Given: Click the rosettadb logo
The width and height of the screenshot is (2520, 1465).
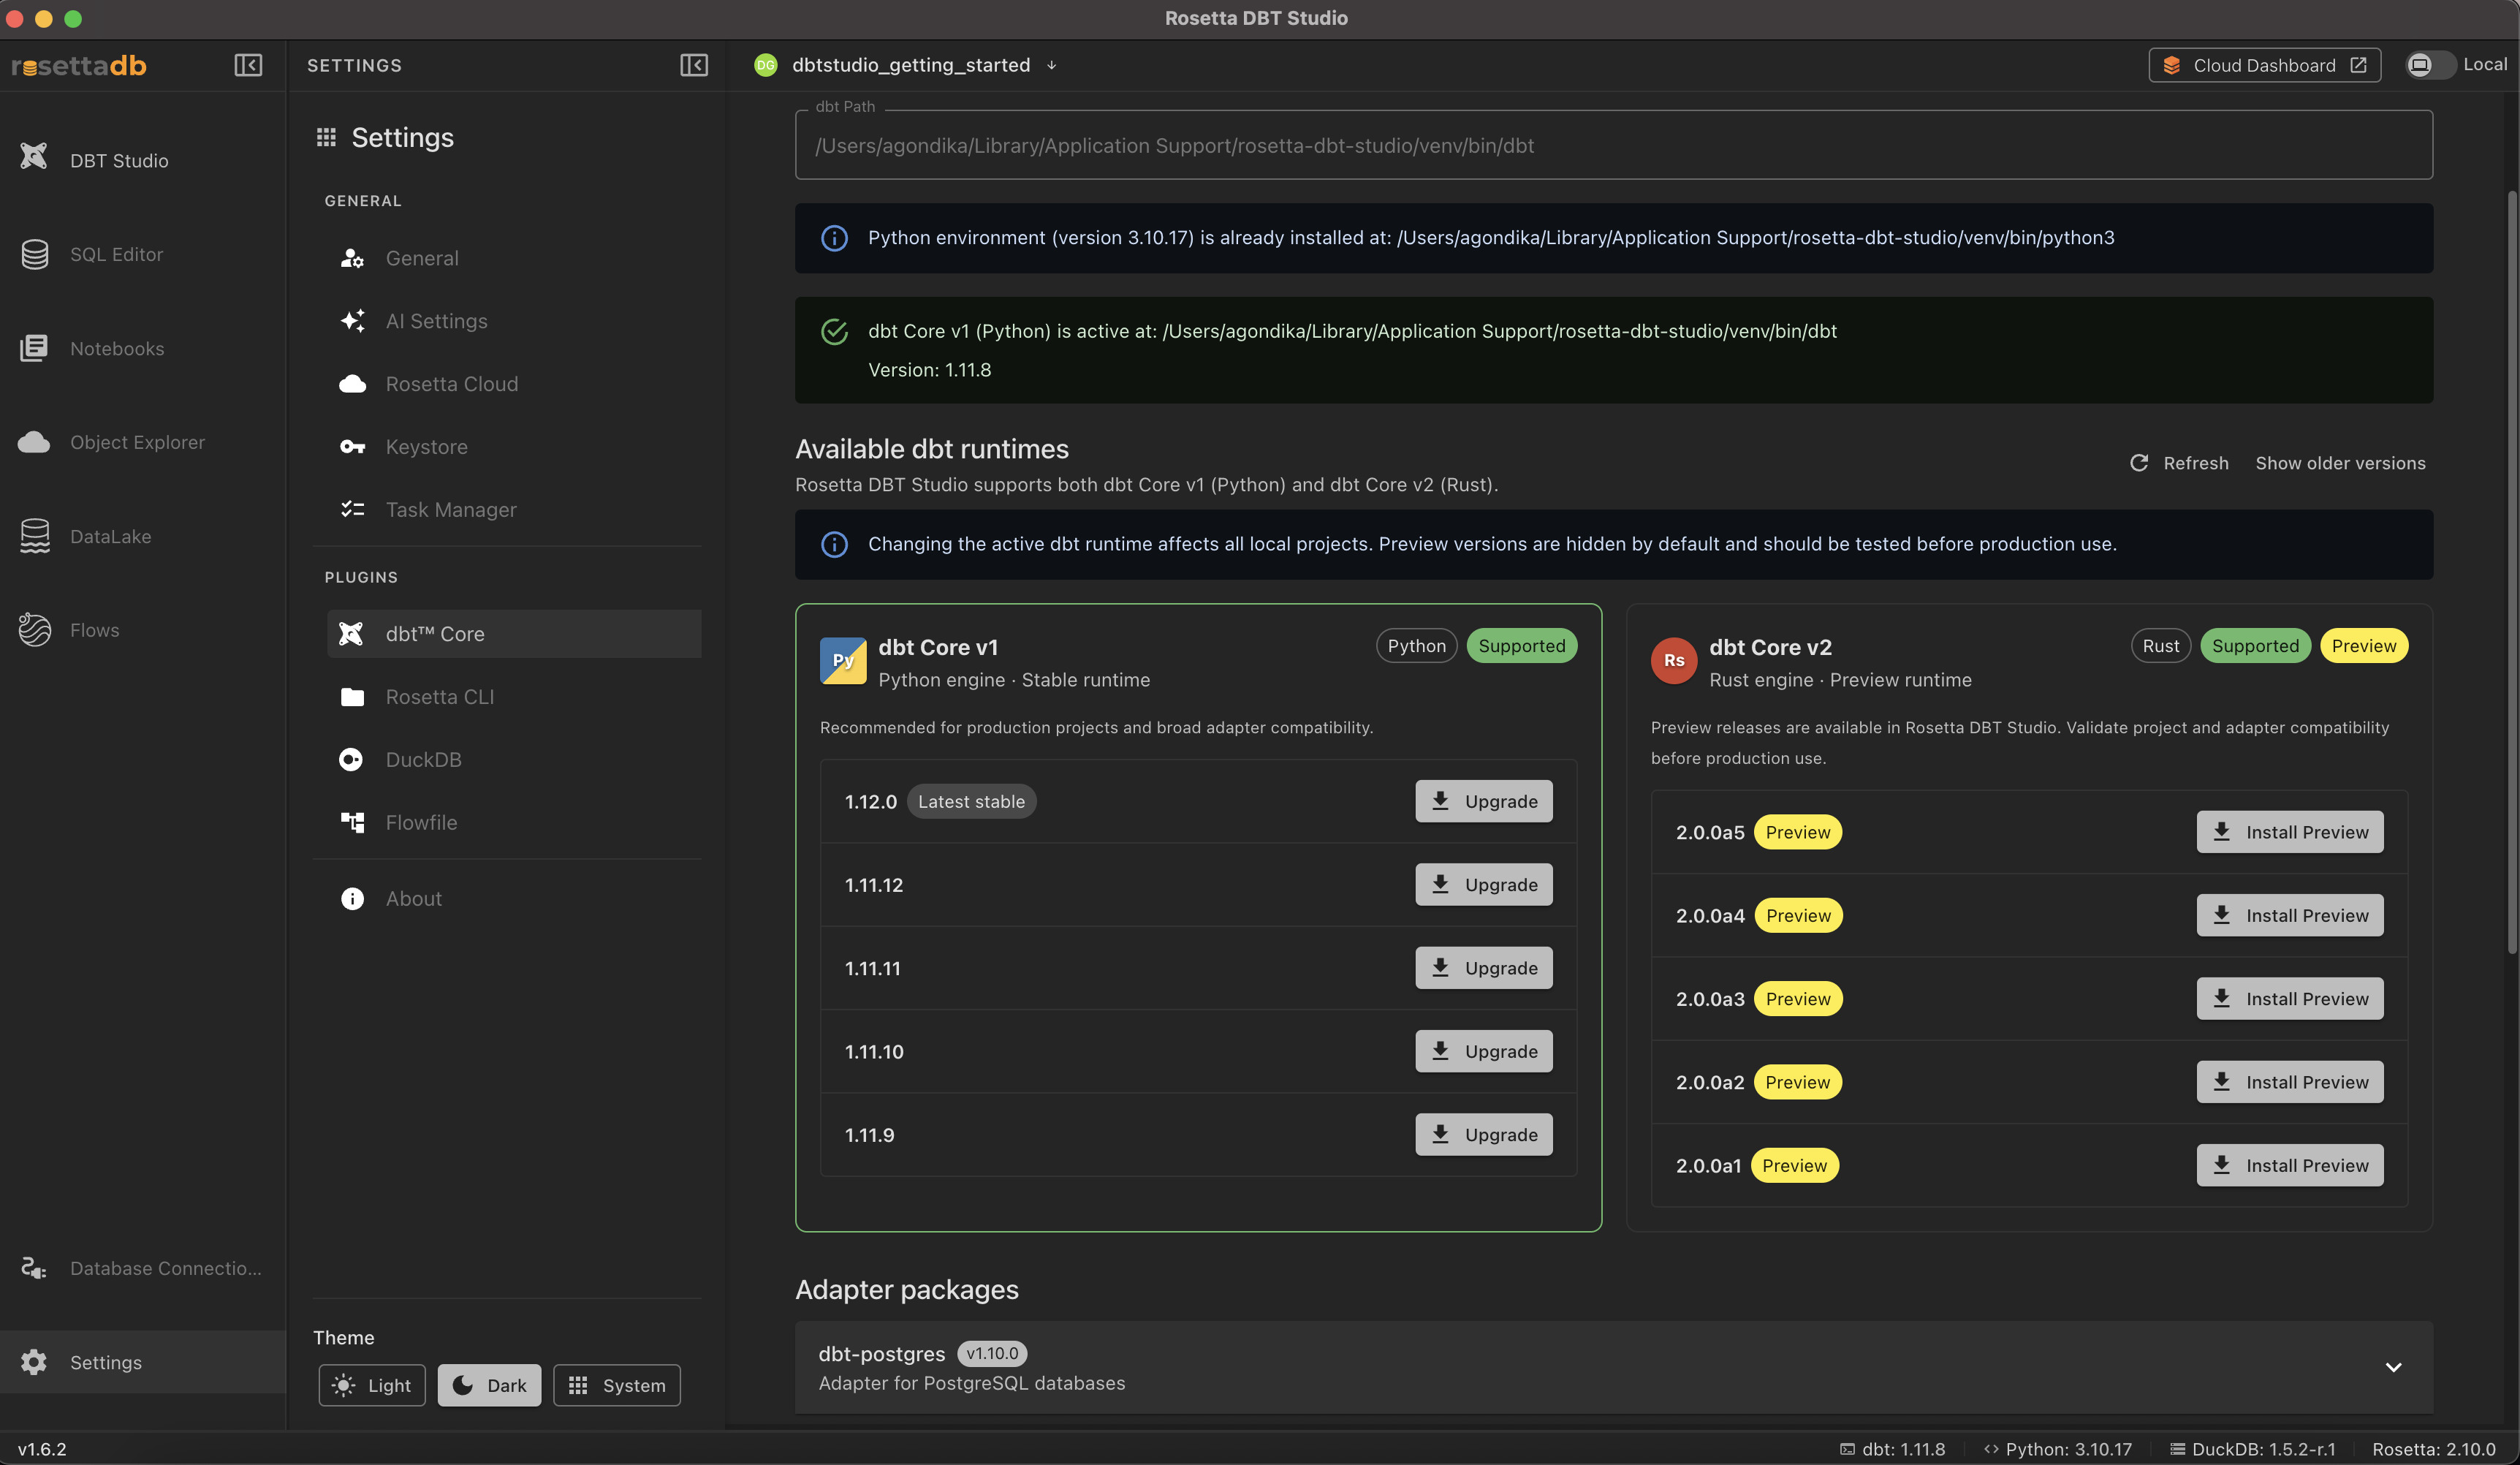Looking at the screenshot, I should pos(79,66).
